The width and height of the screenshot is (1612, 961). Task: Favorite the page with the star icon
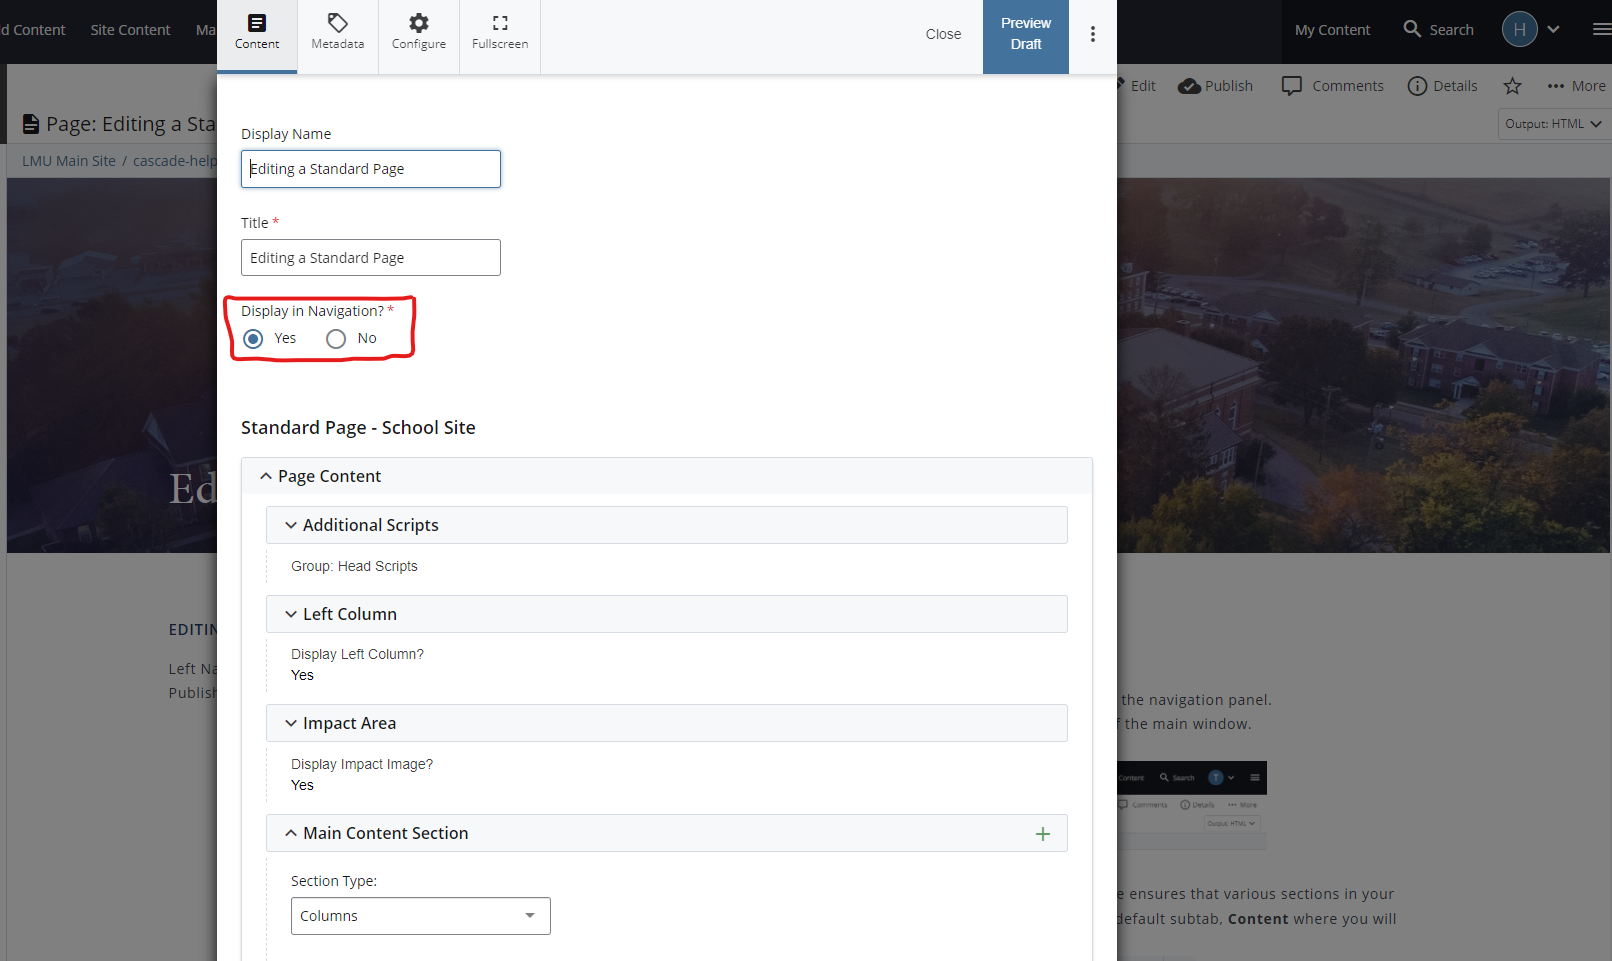coord(1512,86)
